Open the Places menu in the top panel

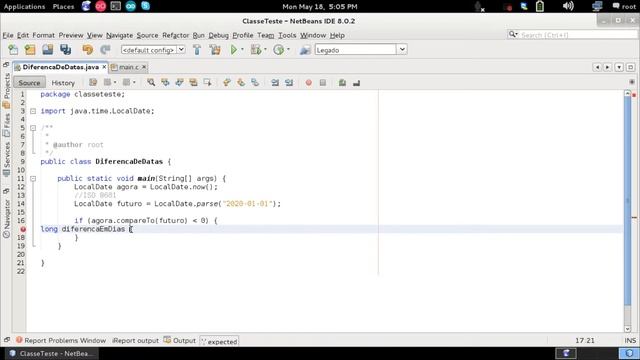(63, 7)
